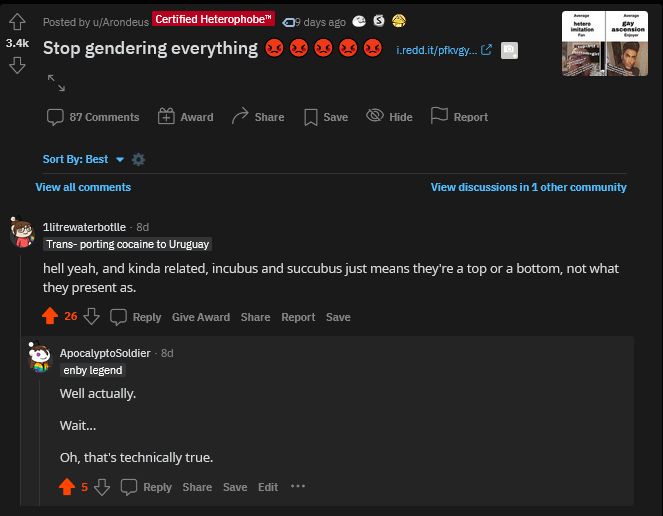
Task: Downvote the main post
Action: [x=17, y=66]
